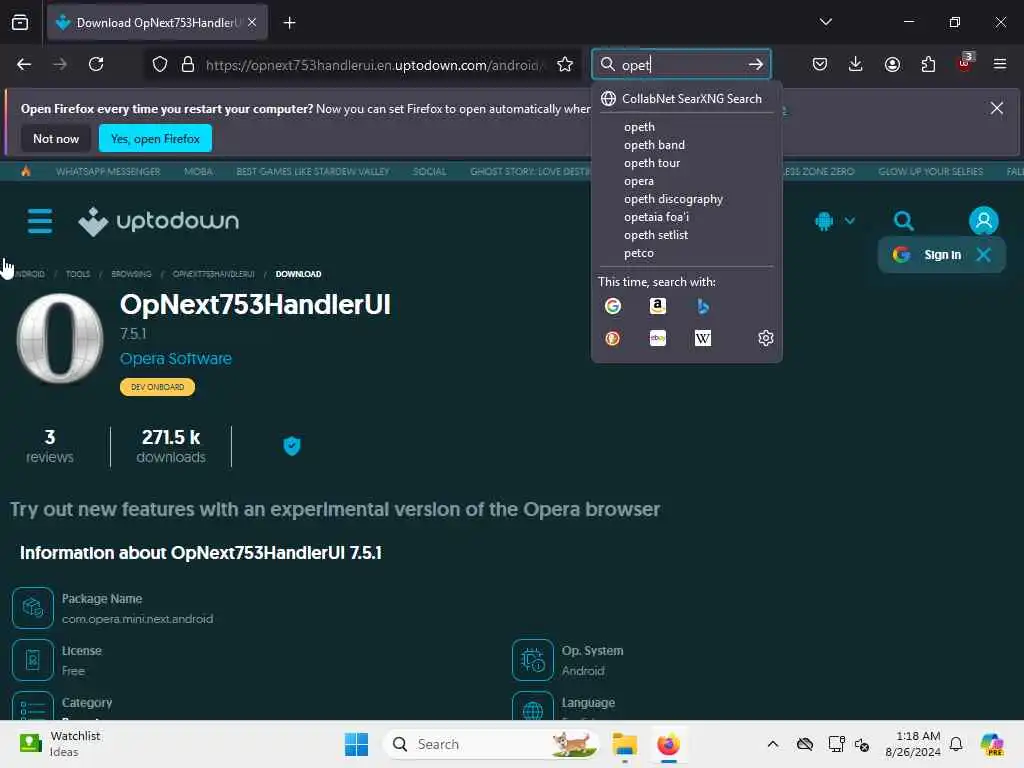This screenshot has height=768, width=1024.
Task: Search this time with Google
Action: tap(613, 306)
